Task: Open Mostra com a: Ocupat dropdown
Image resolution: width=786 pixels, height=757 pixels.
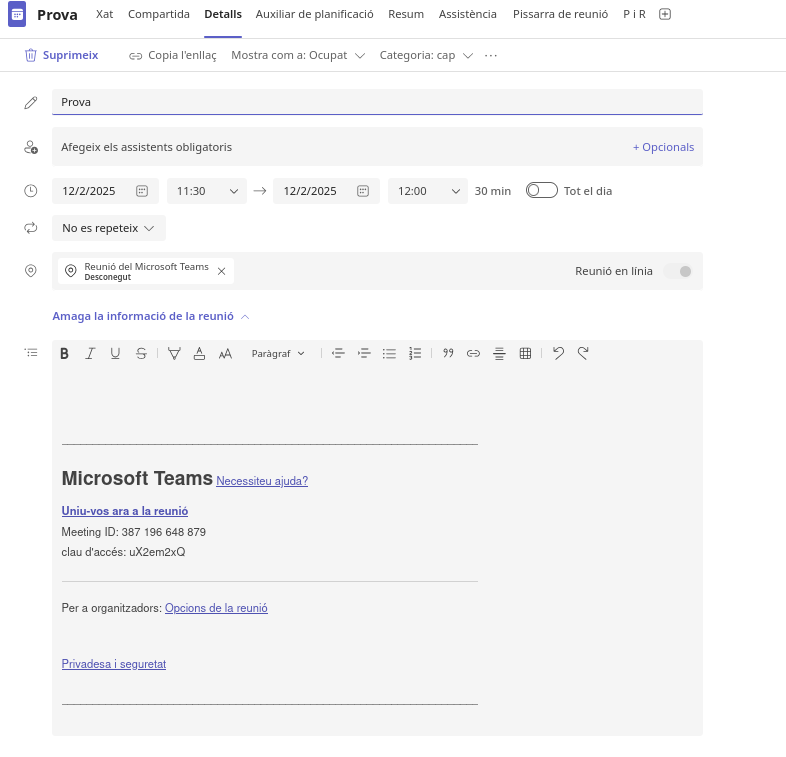Action: 298,55
